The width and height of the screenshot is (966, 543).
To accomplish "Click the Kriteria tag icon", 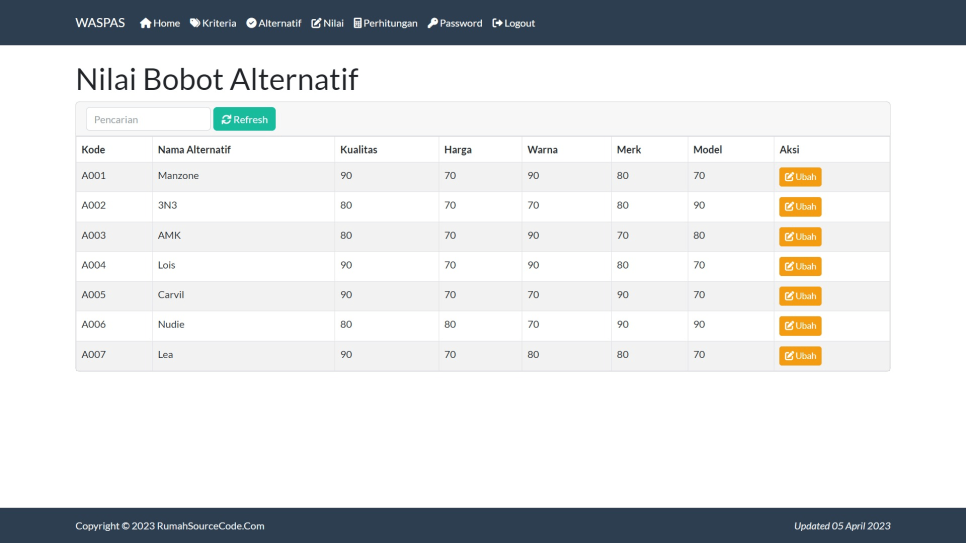I will (x=195, y=23).
